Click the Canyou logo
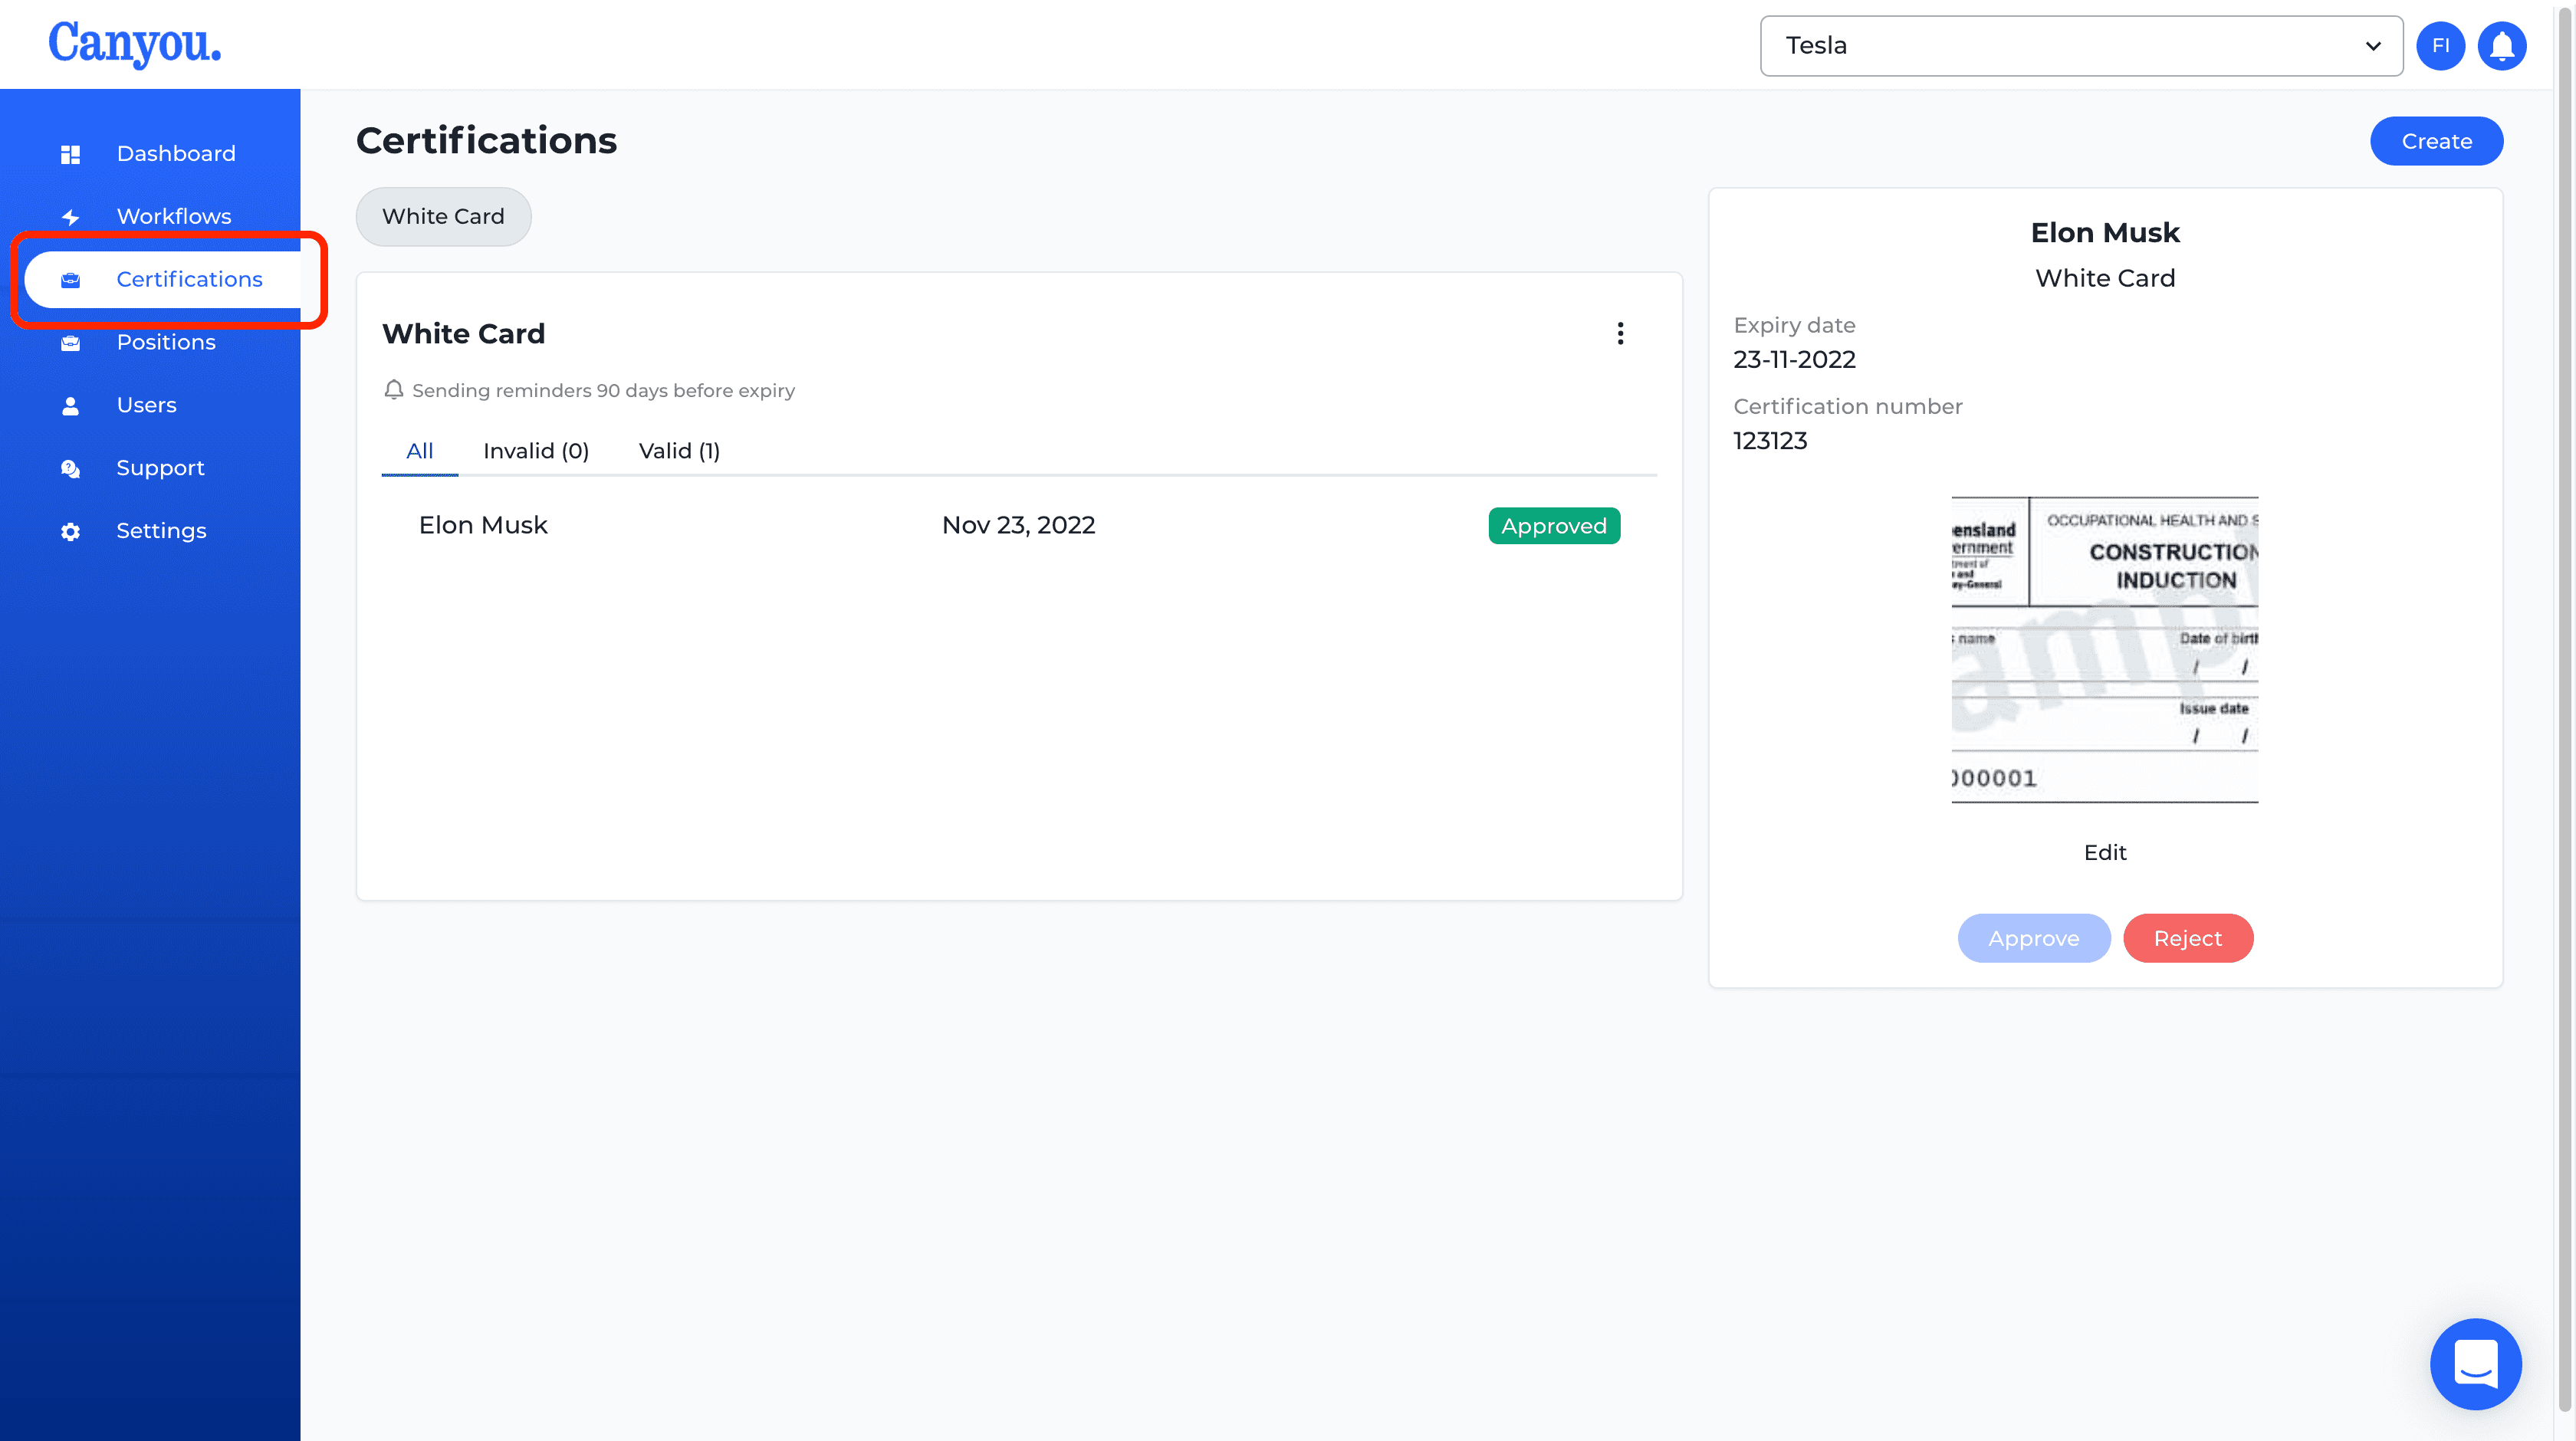This screenshot has height=1441, width=2576. pos(134,44)
